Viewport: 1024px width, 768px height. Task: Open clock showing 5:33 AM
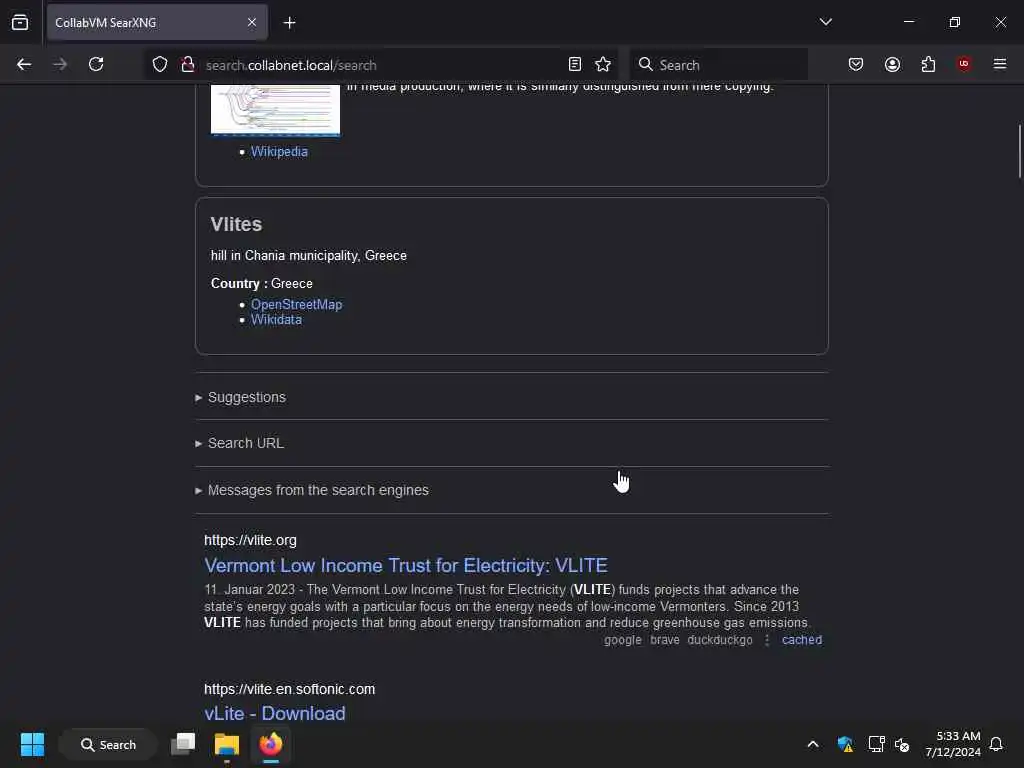coord(953,744)
